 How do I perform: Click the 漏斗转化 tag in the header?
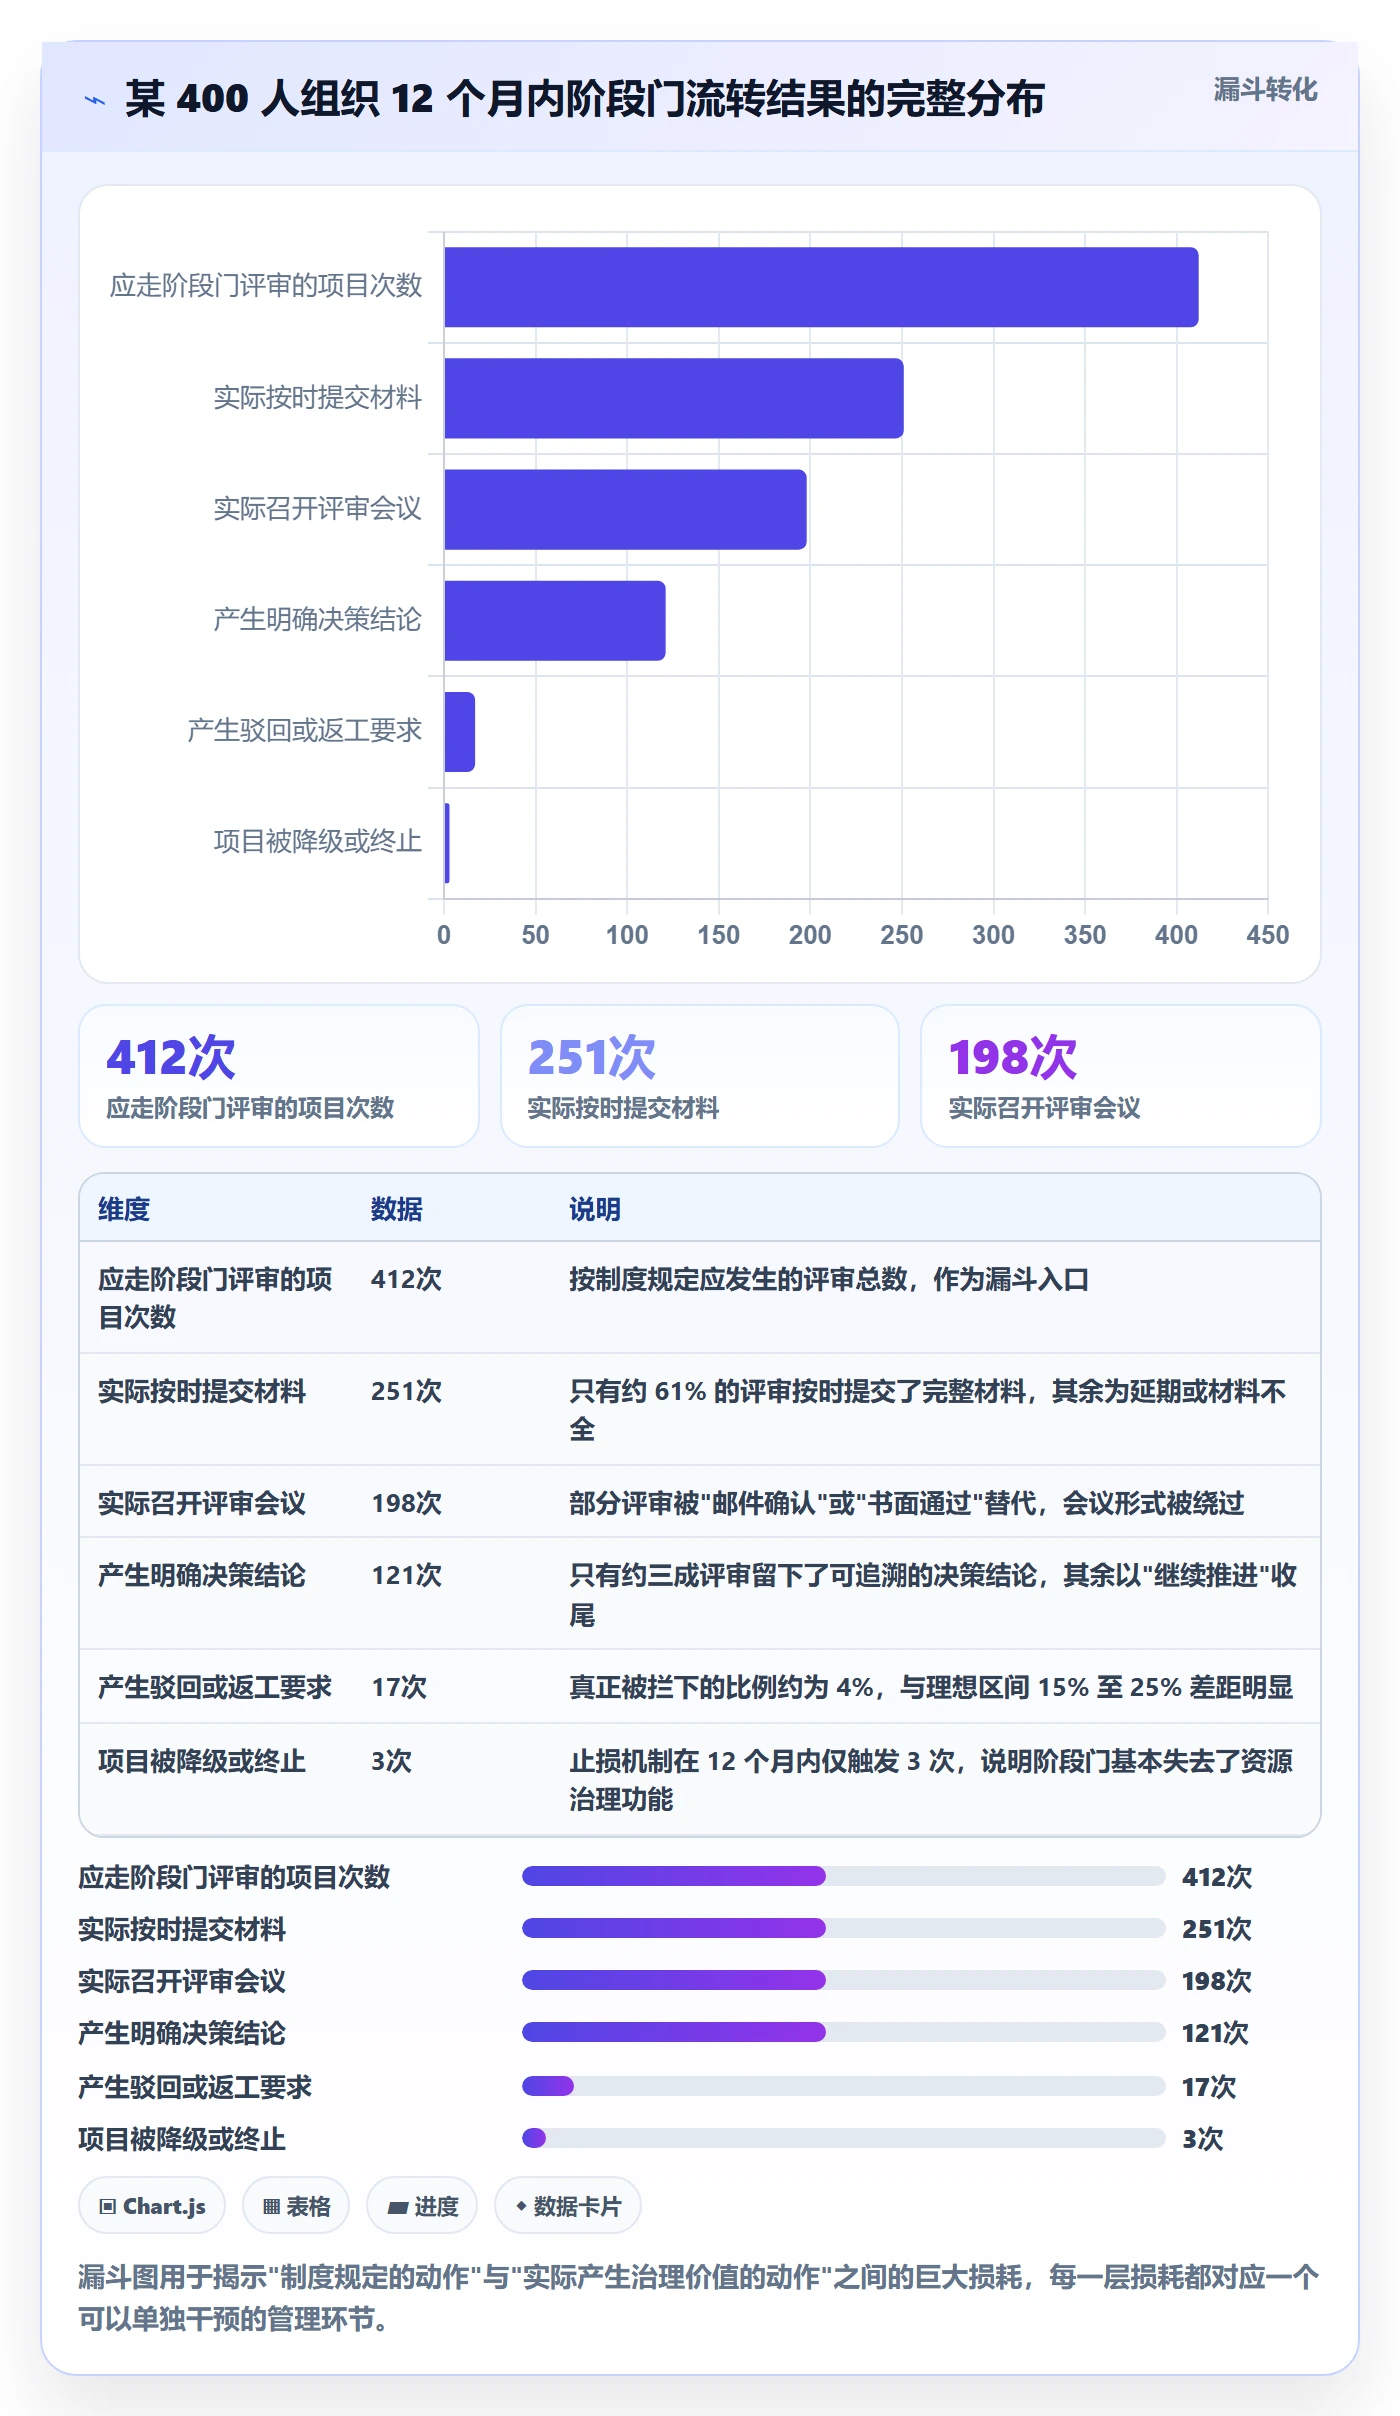pos(1265,90)
